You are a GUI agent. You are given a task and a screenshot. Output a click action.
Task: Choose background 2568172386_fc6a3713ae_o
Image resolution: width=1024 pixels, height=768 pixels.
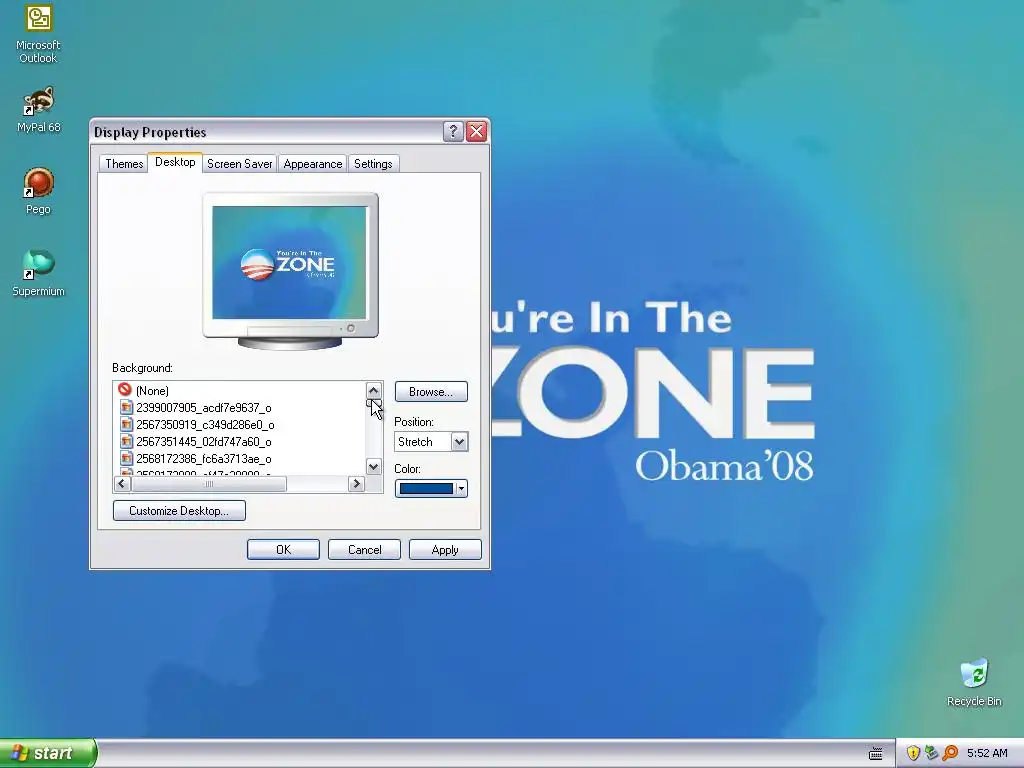(204, 458)
